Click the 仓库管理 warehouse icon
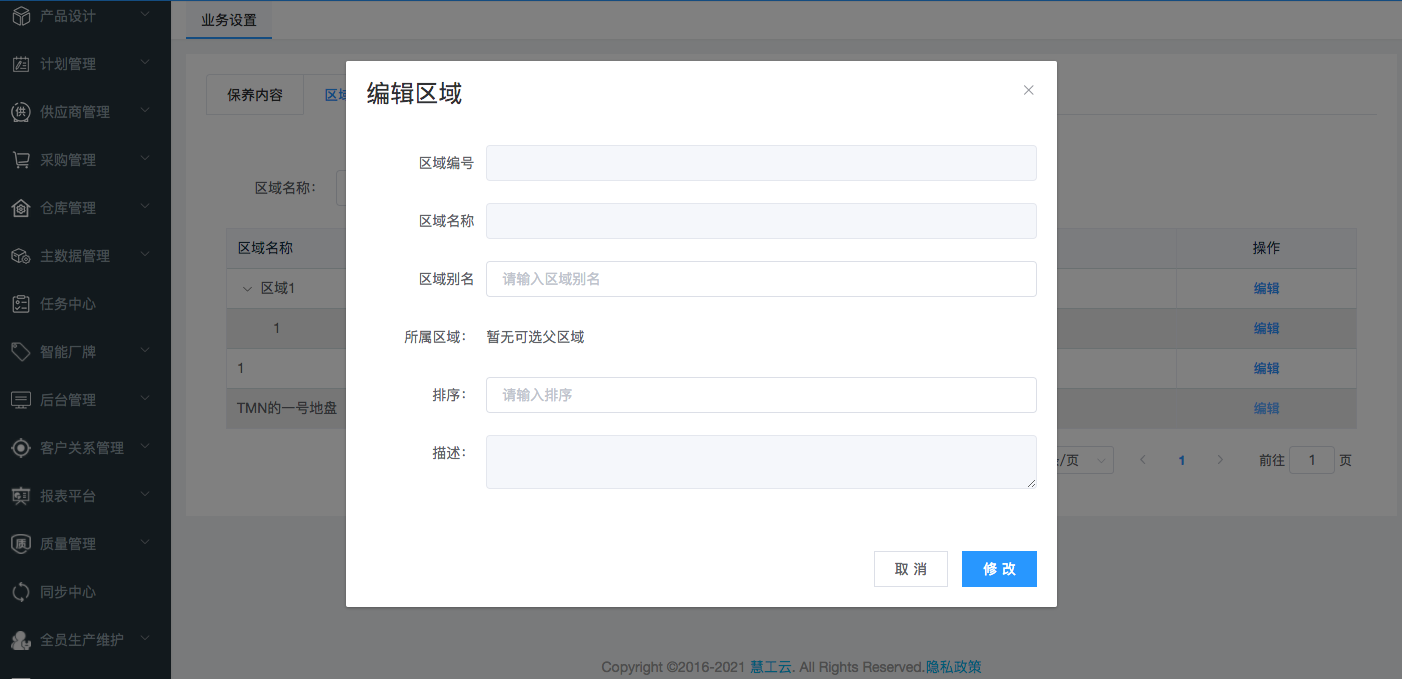 (x=21, y=208)
